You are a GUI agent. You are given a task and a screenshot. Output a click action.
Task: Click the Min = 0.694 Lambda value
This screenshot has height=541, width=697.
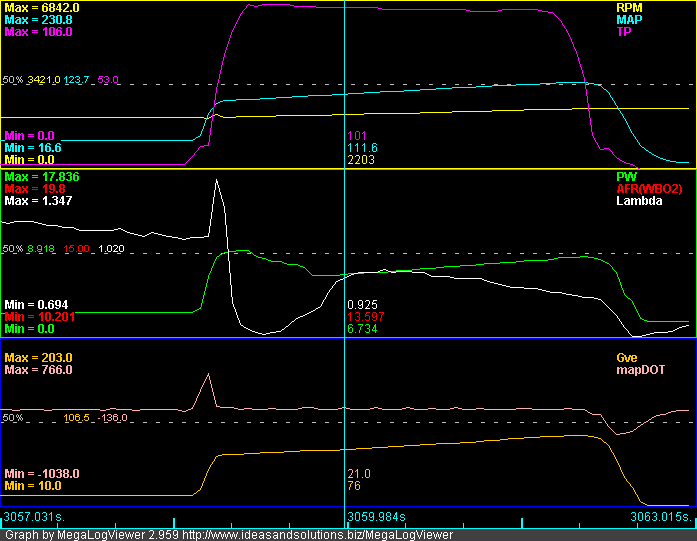coord(36,305)
